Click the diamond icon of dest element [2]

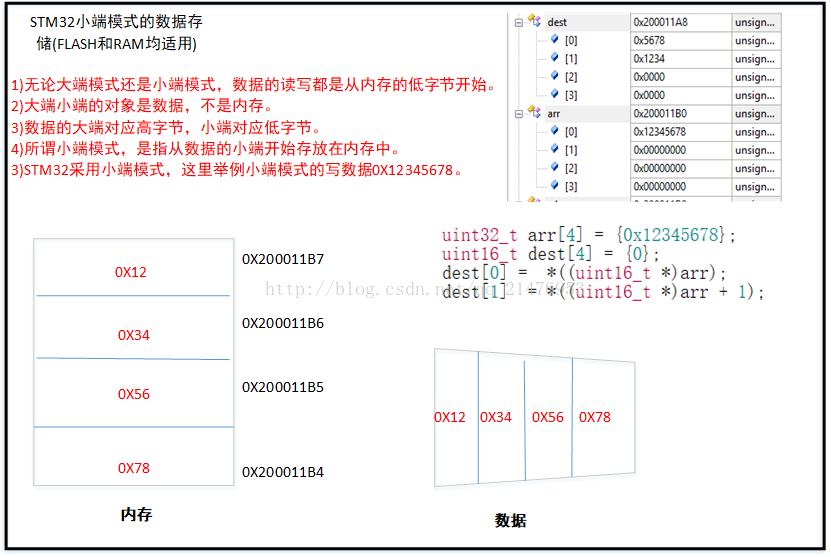pyautogui.click(x=555, y=75)
